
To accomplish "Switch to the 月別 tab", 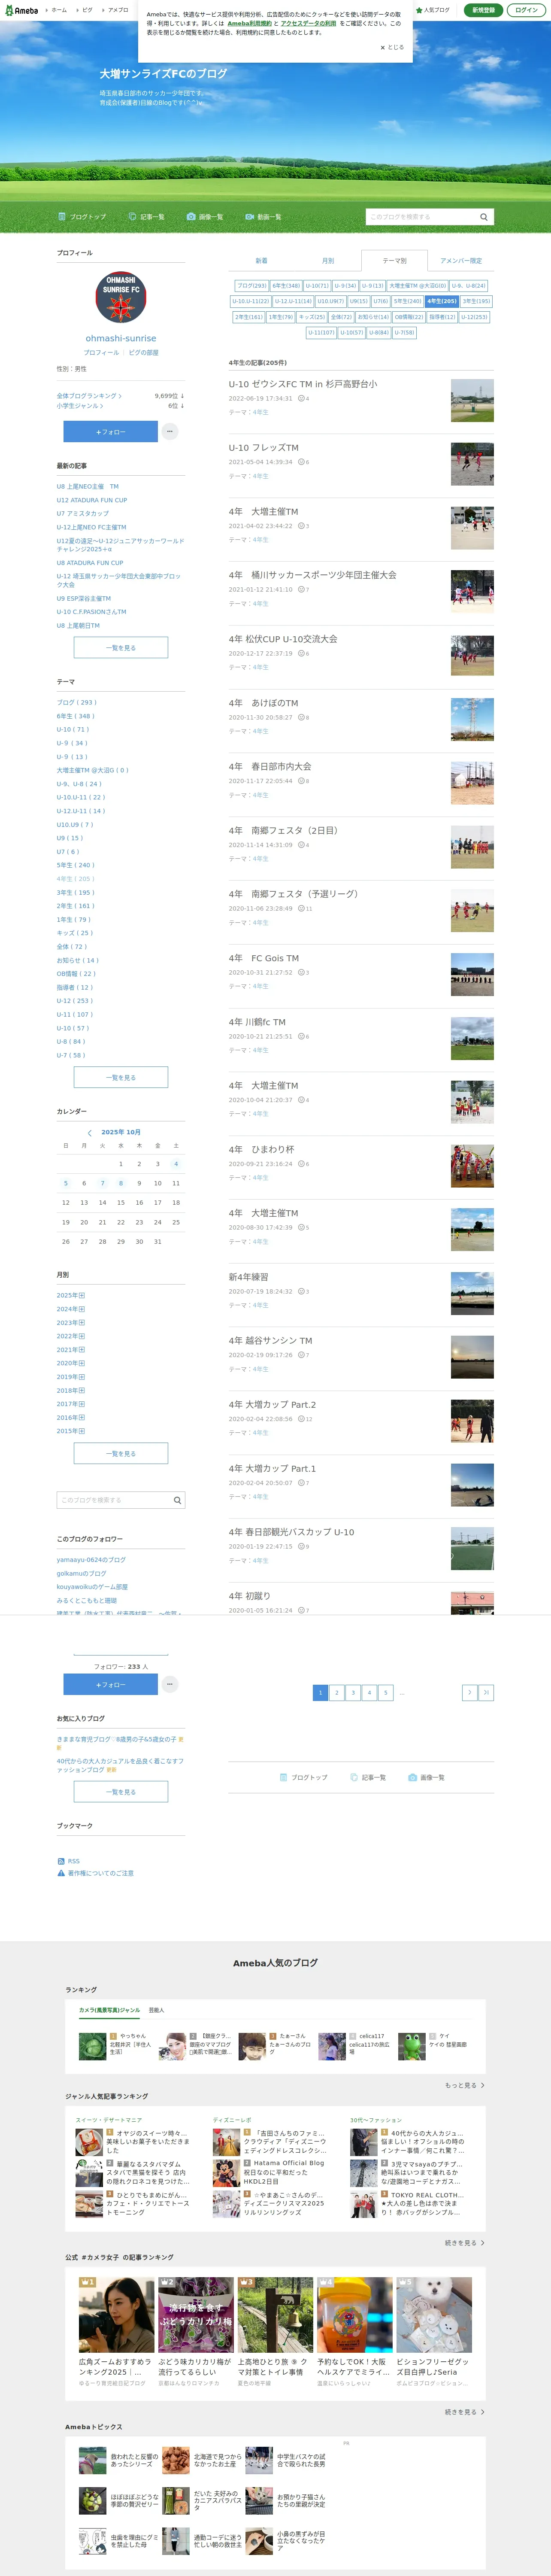I will coord(328,260).
